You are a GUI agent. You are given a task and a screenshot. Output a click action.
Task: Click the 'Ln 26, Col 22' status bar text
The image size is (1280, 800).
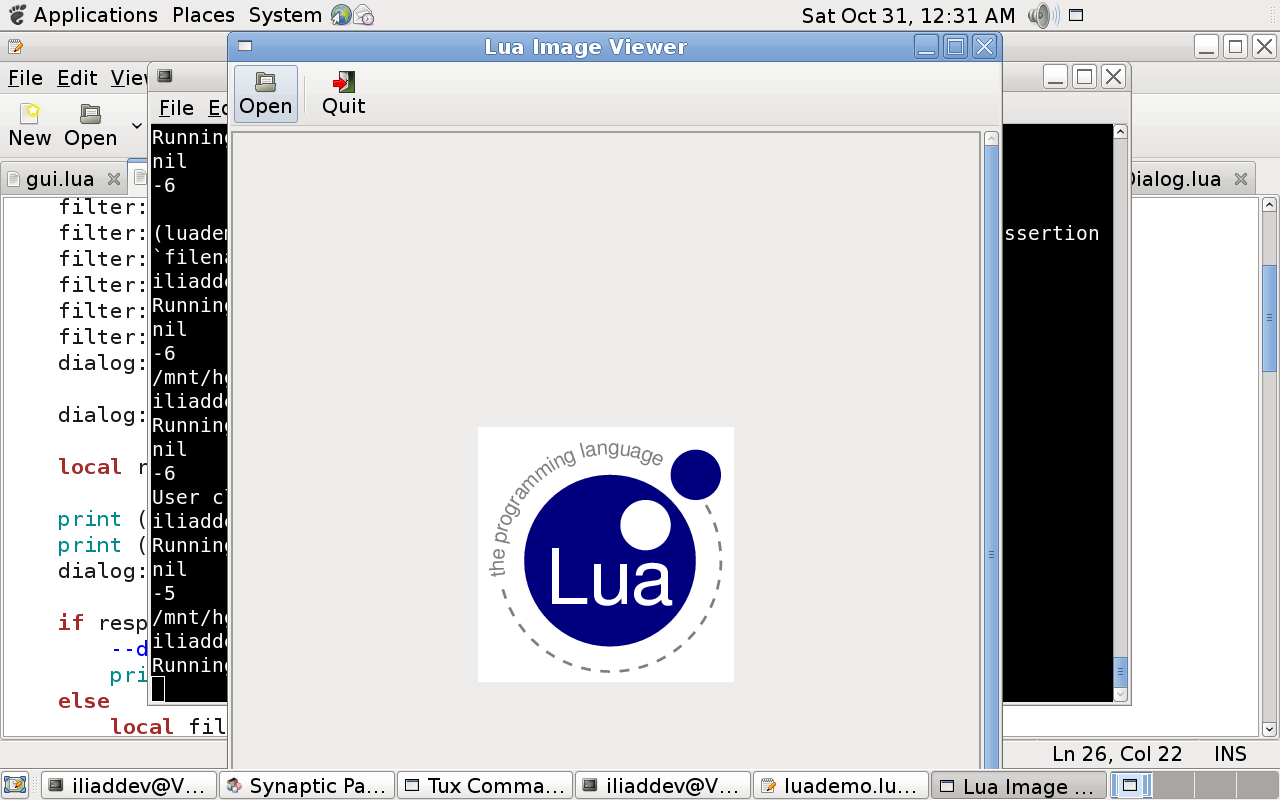point(1117,754)
